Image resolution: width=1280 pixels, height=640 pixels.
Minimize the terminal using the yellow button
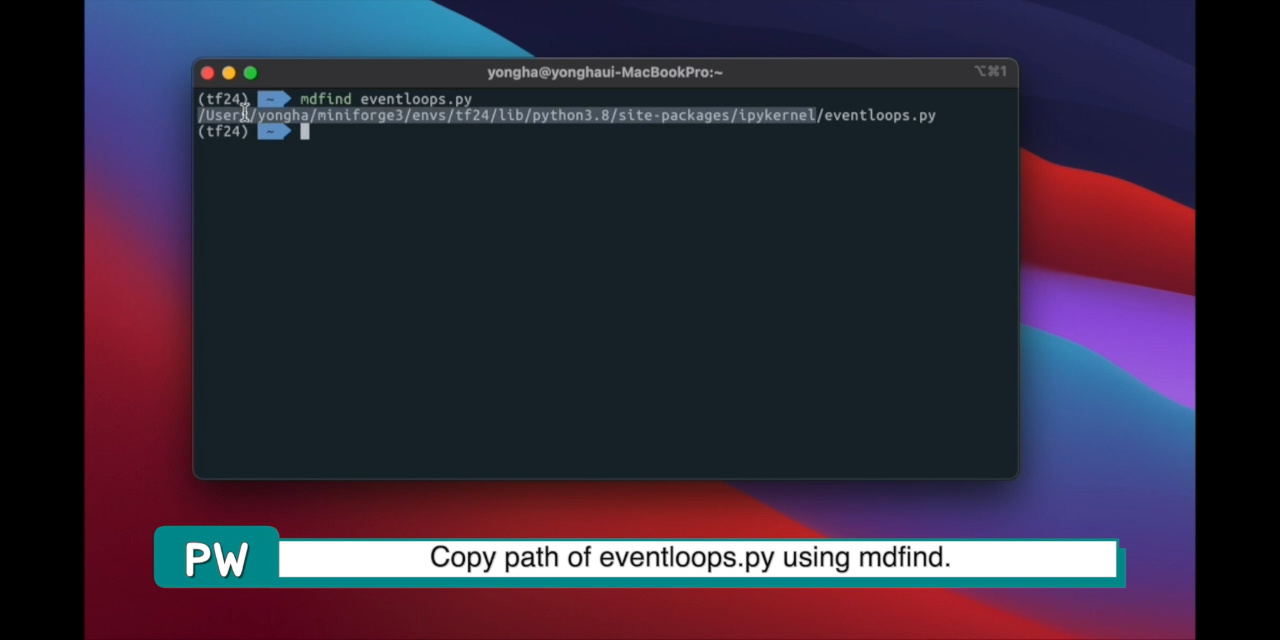229,73
